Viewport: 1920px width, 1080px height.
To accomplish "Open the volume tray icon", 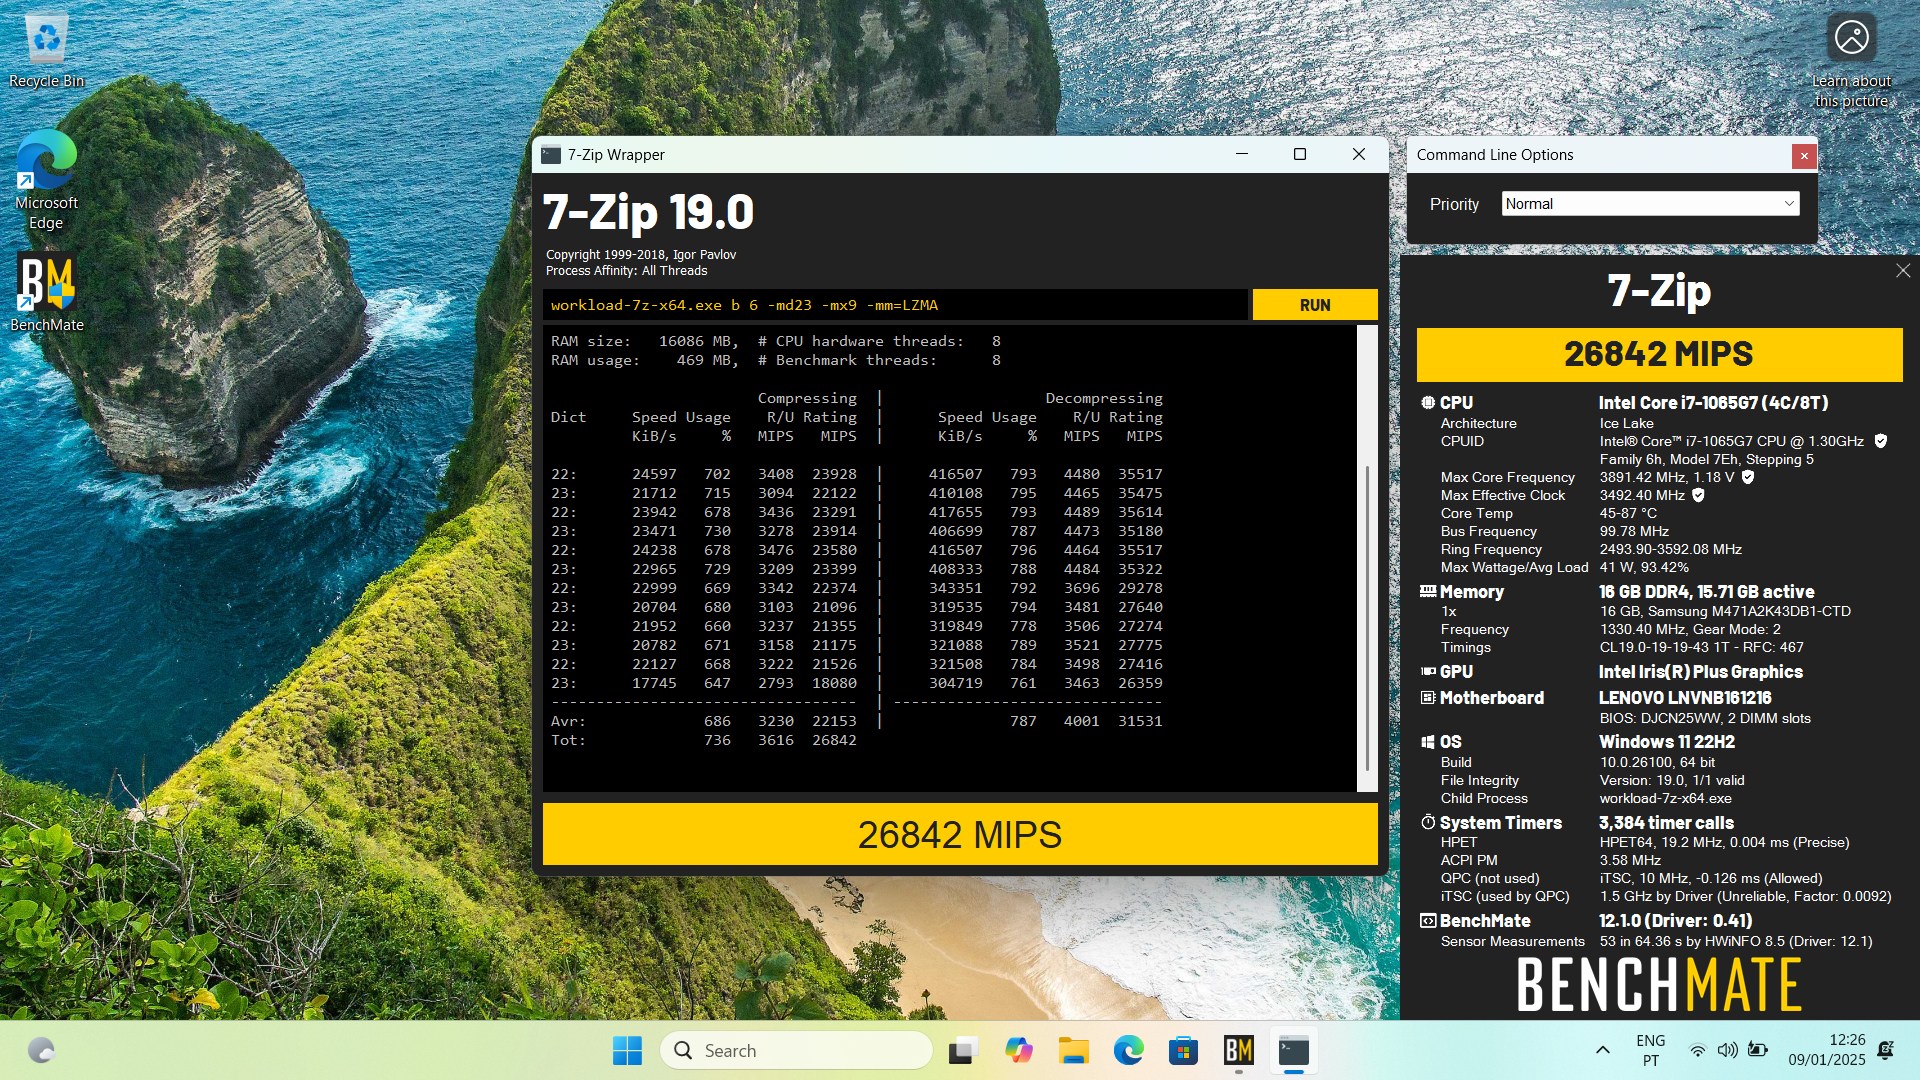I will pyautogui.click(x=1727, y=1050).
